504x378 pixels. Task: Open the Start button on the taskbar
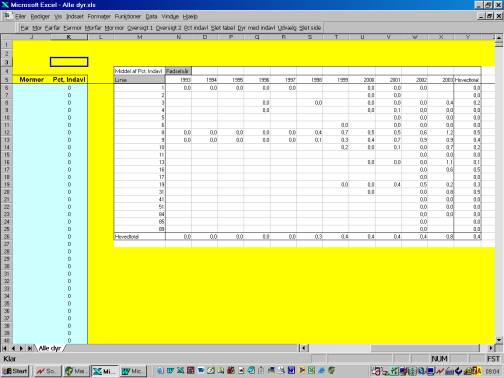point(15,371)
